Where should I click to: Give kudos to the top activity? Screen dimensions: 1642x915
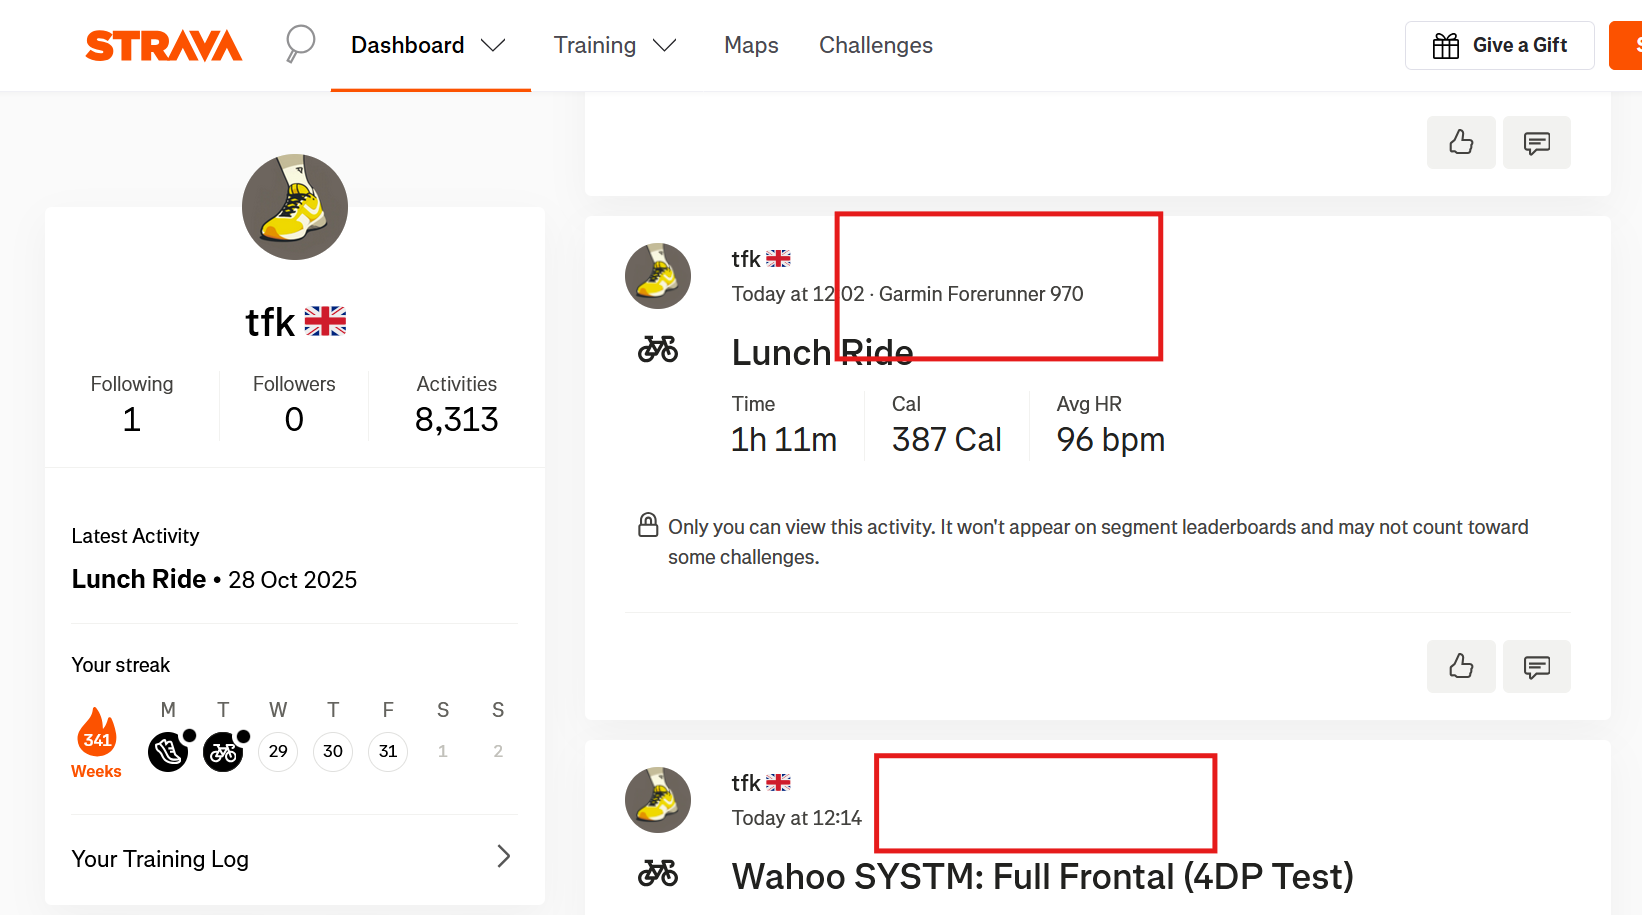tap(1461, 142)
